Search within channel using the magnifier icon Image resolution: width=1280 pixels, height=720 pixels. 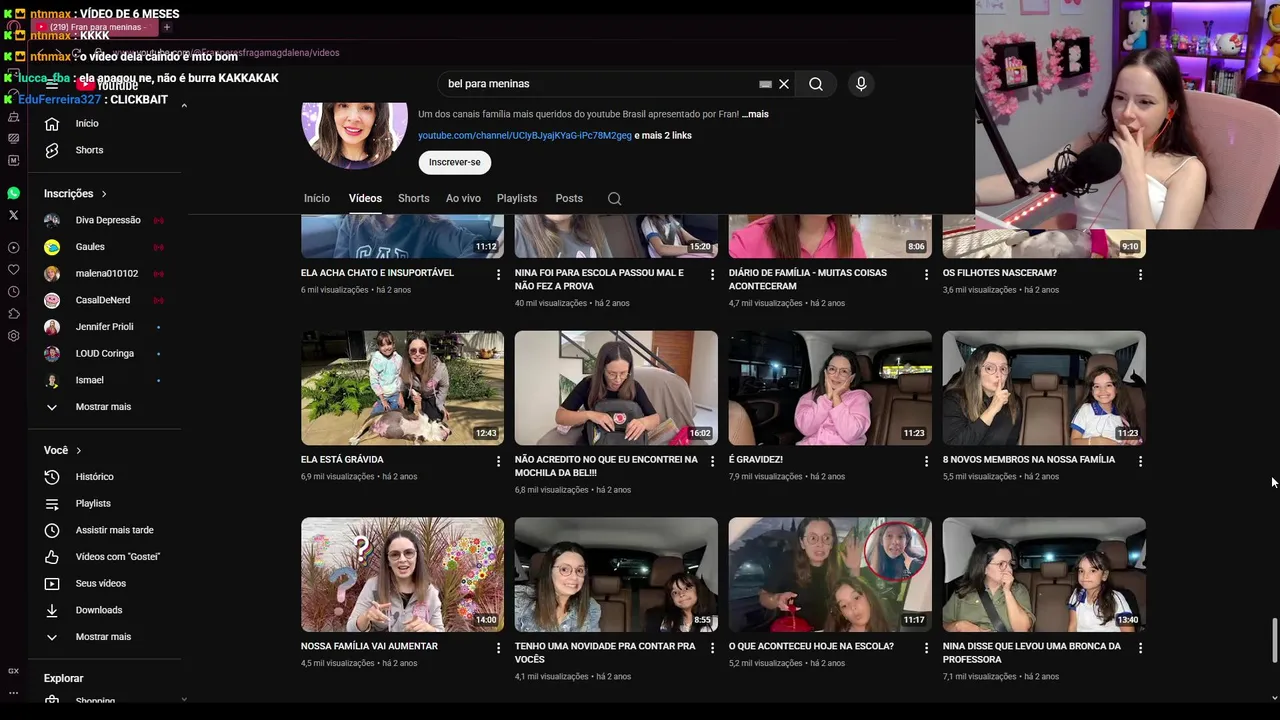click(614, 198)
